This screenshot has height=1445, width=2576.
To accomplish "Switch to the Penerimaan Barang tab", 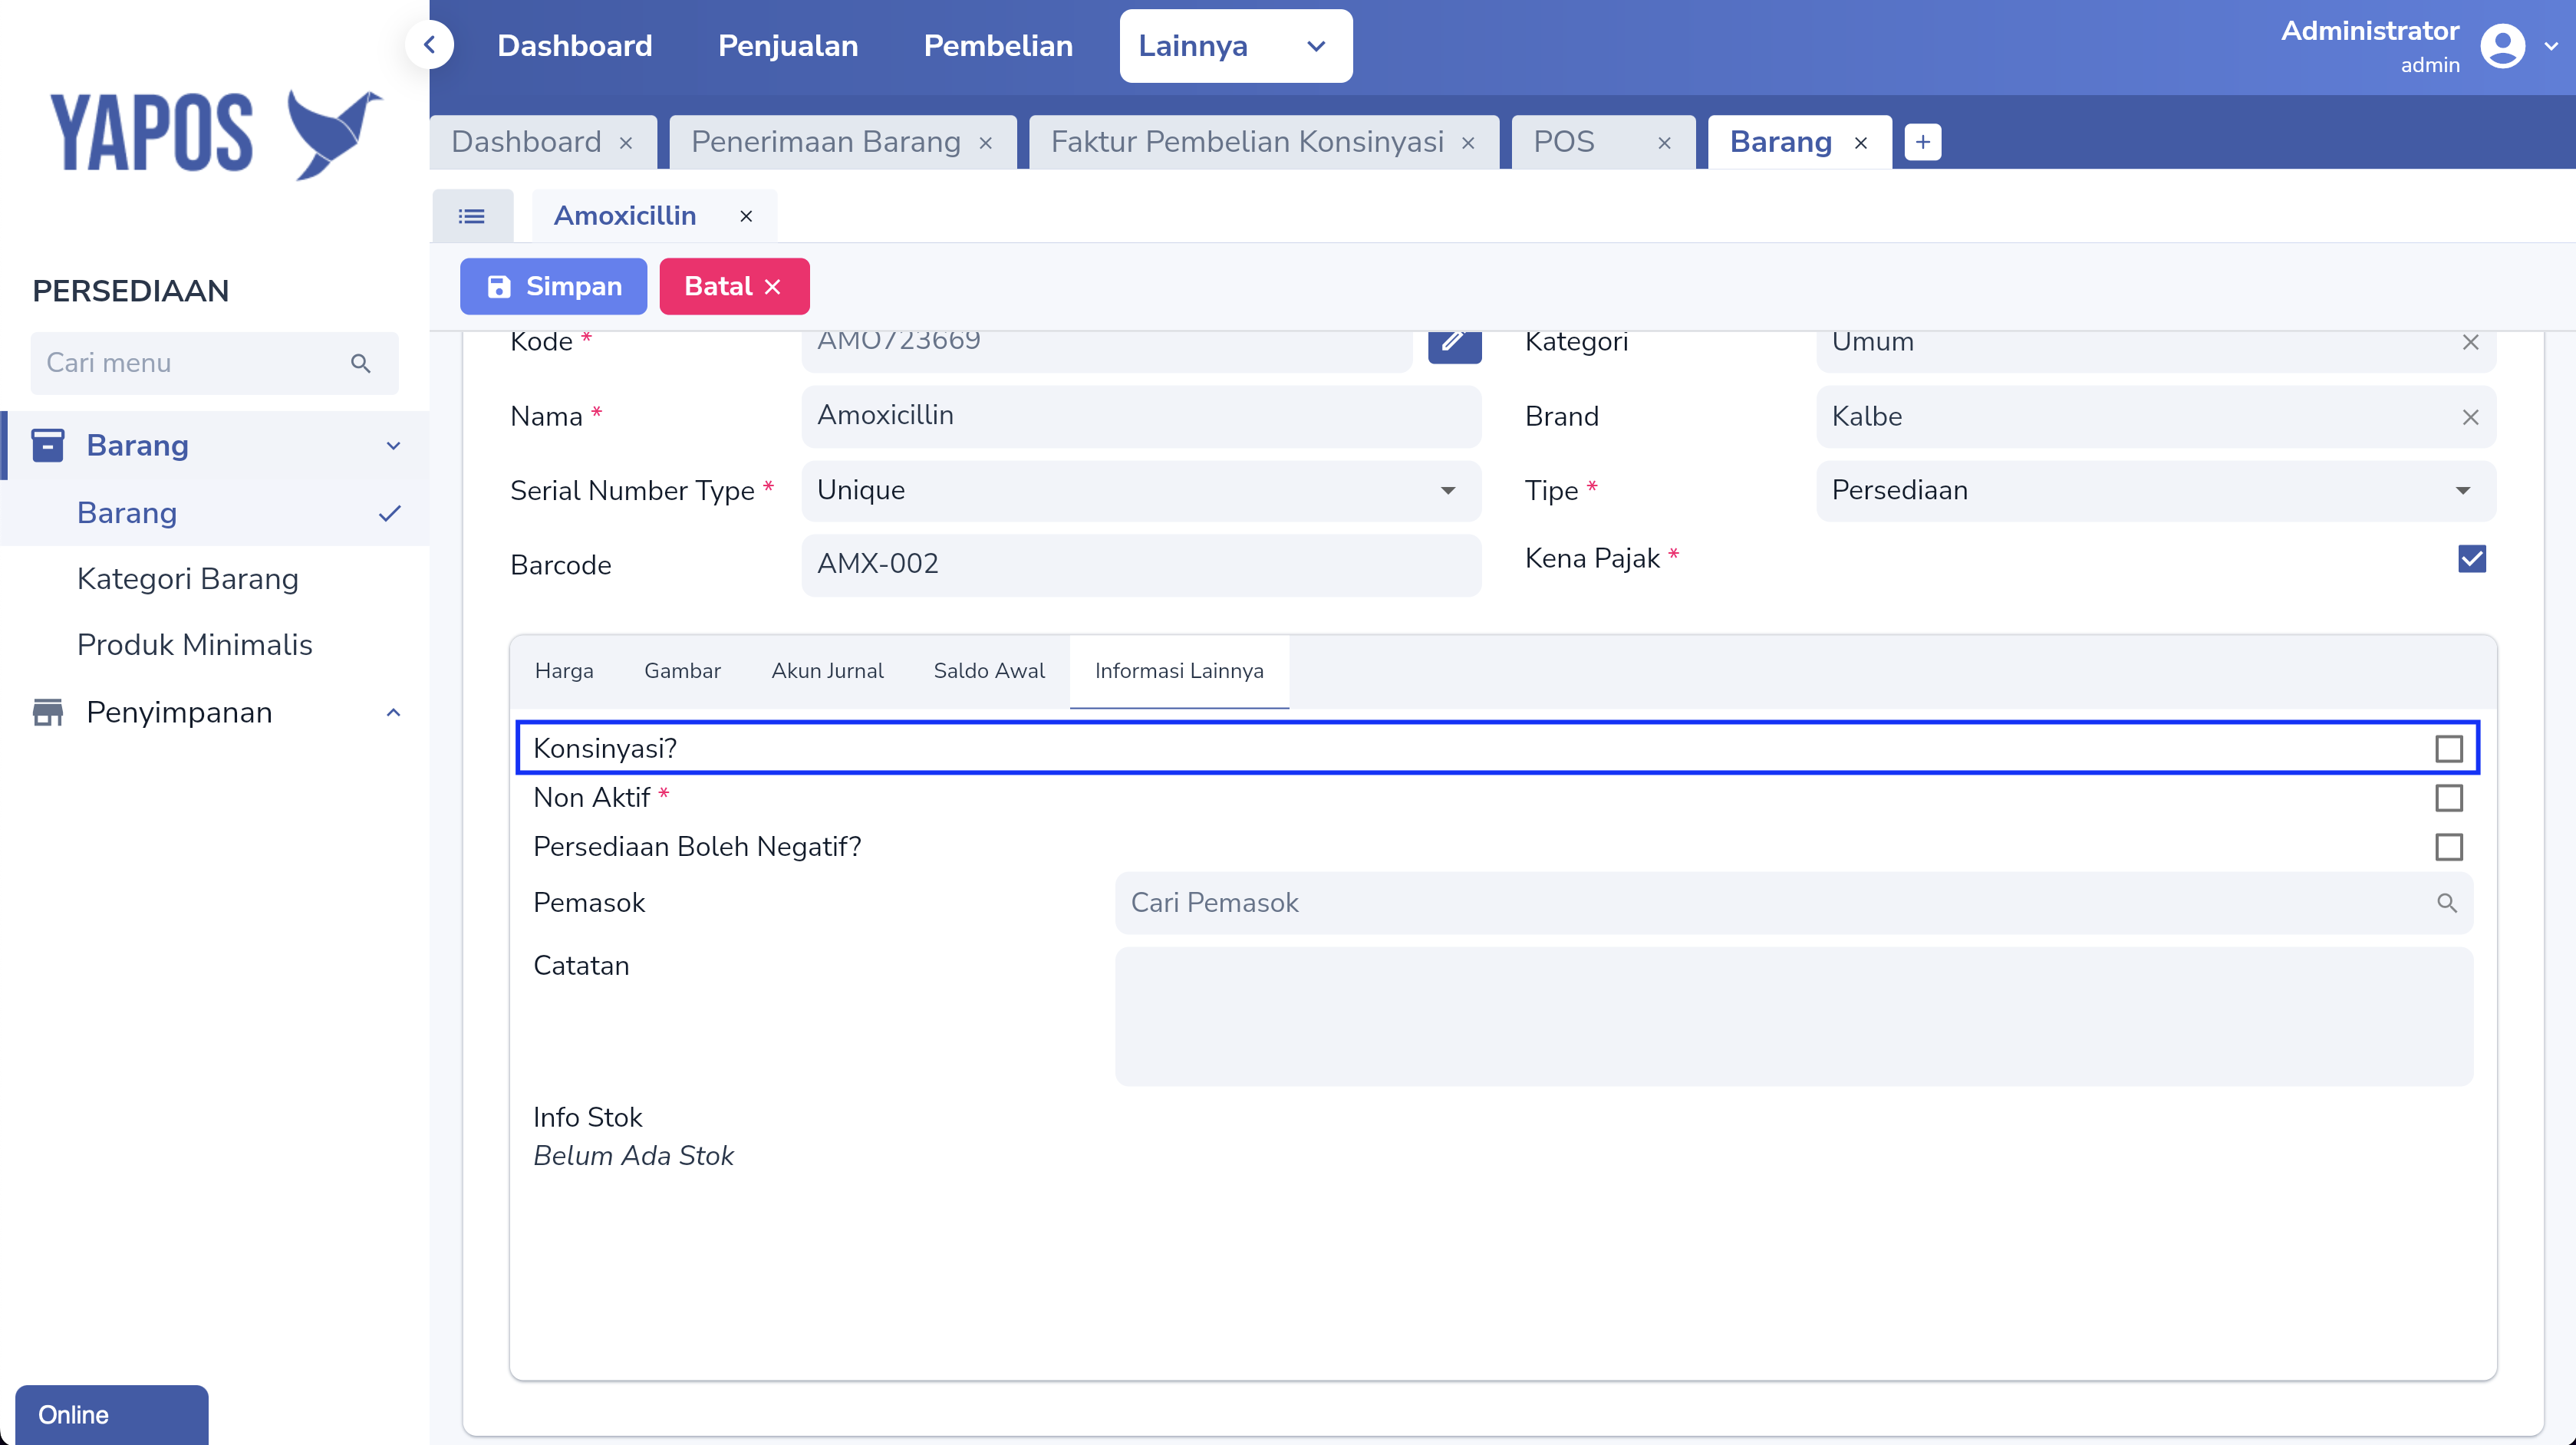I will 825,142.
